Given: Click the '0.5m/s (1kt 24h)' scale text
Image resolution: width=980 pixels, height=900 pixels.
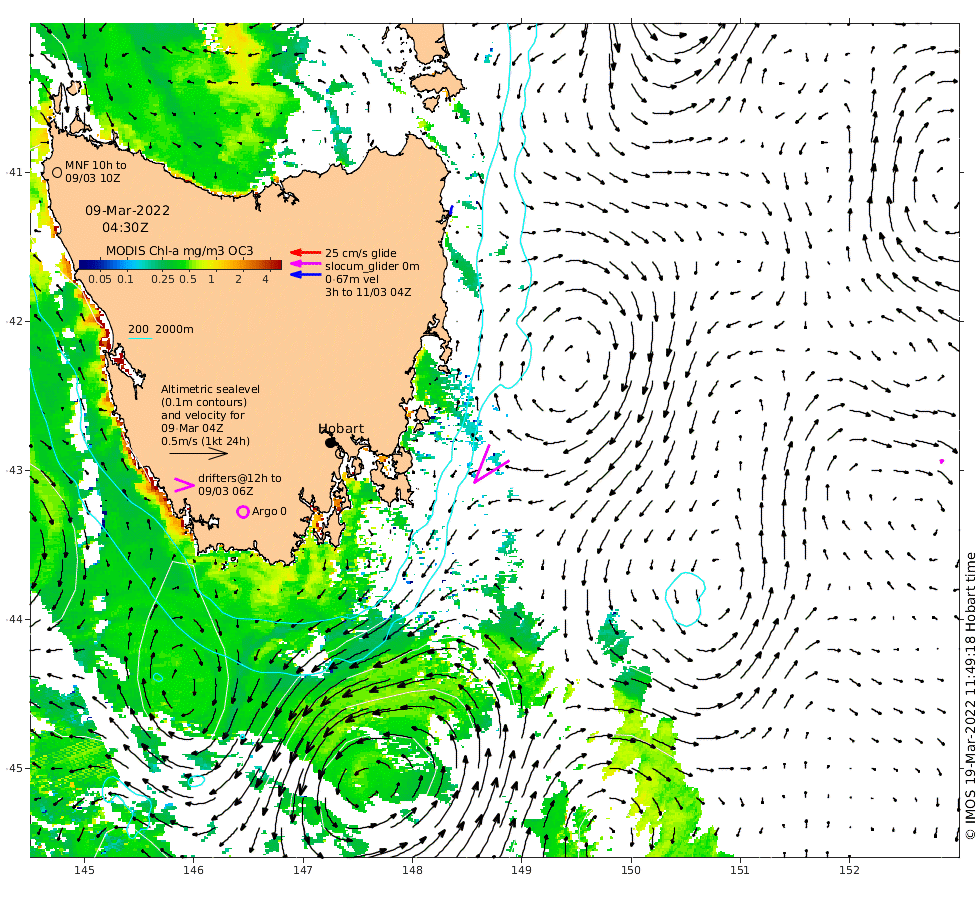Looking at the screenshot, I should [x=206, y=441].
